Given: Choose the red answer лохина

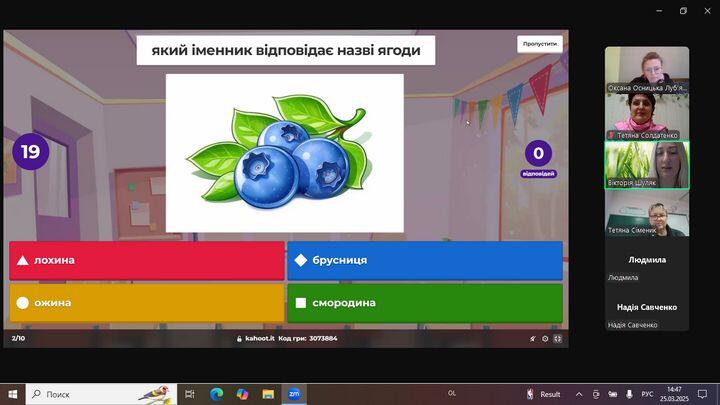Looking at the screenshot, I should [x=147, y=260].
